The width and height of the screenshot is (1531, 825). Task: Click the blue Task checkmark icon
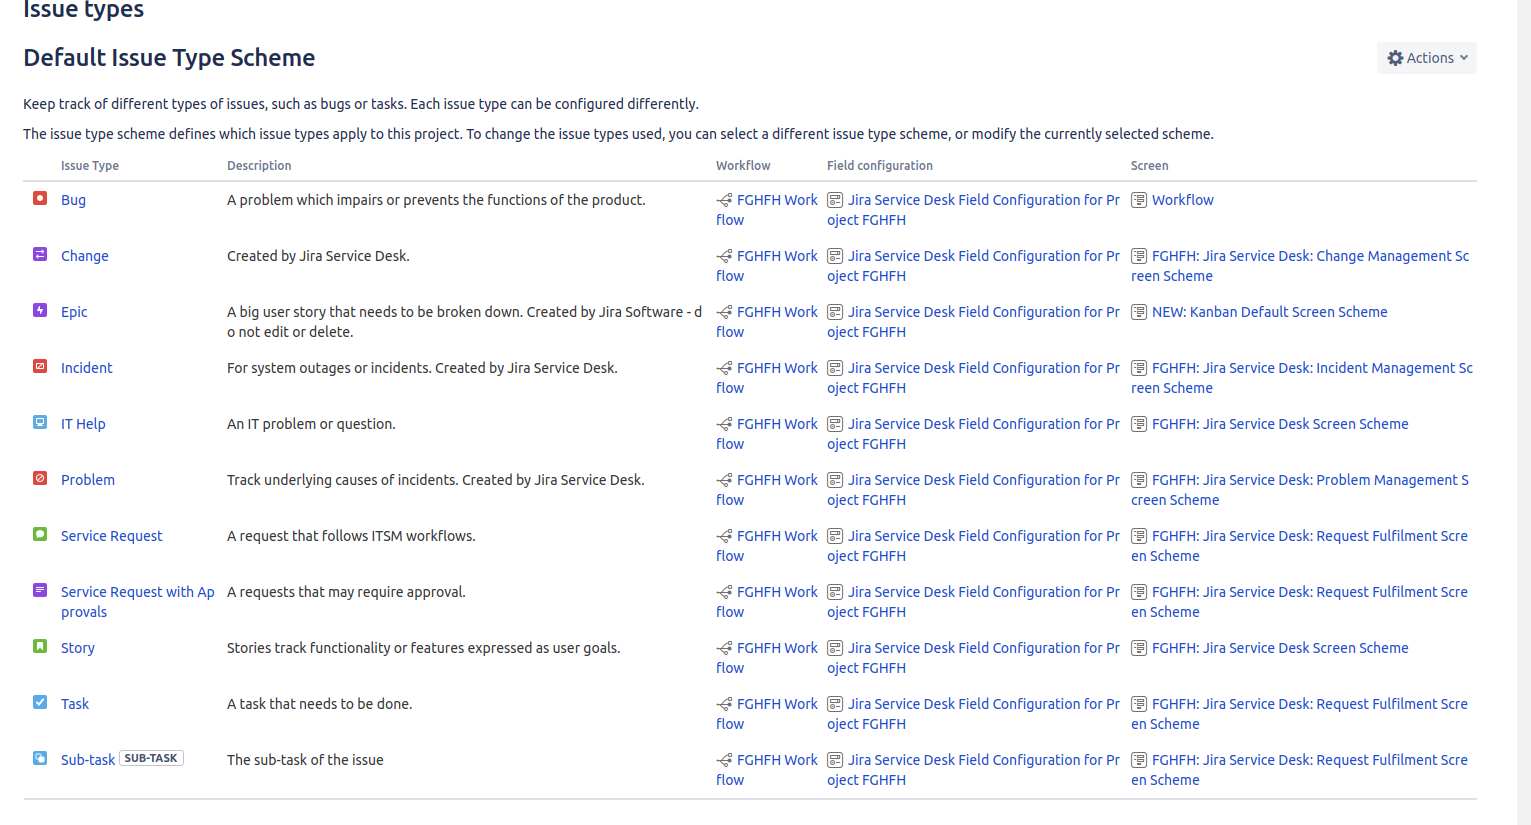pos(40,702)
